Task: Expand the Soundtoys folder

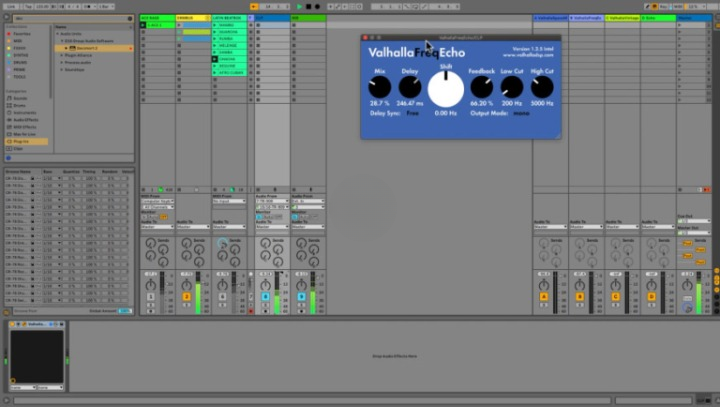Action: coord(62,70)
